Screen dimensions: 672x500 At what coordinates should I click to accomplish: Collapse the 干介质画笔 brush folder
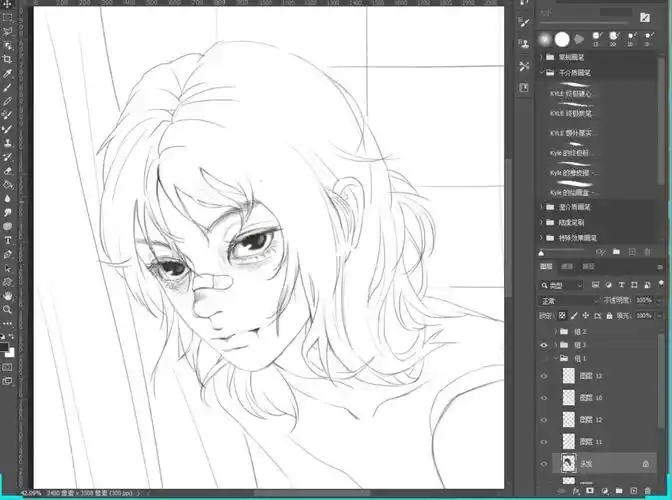(543, 73)
